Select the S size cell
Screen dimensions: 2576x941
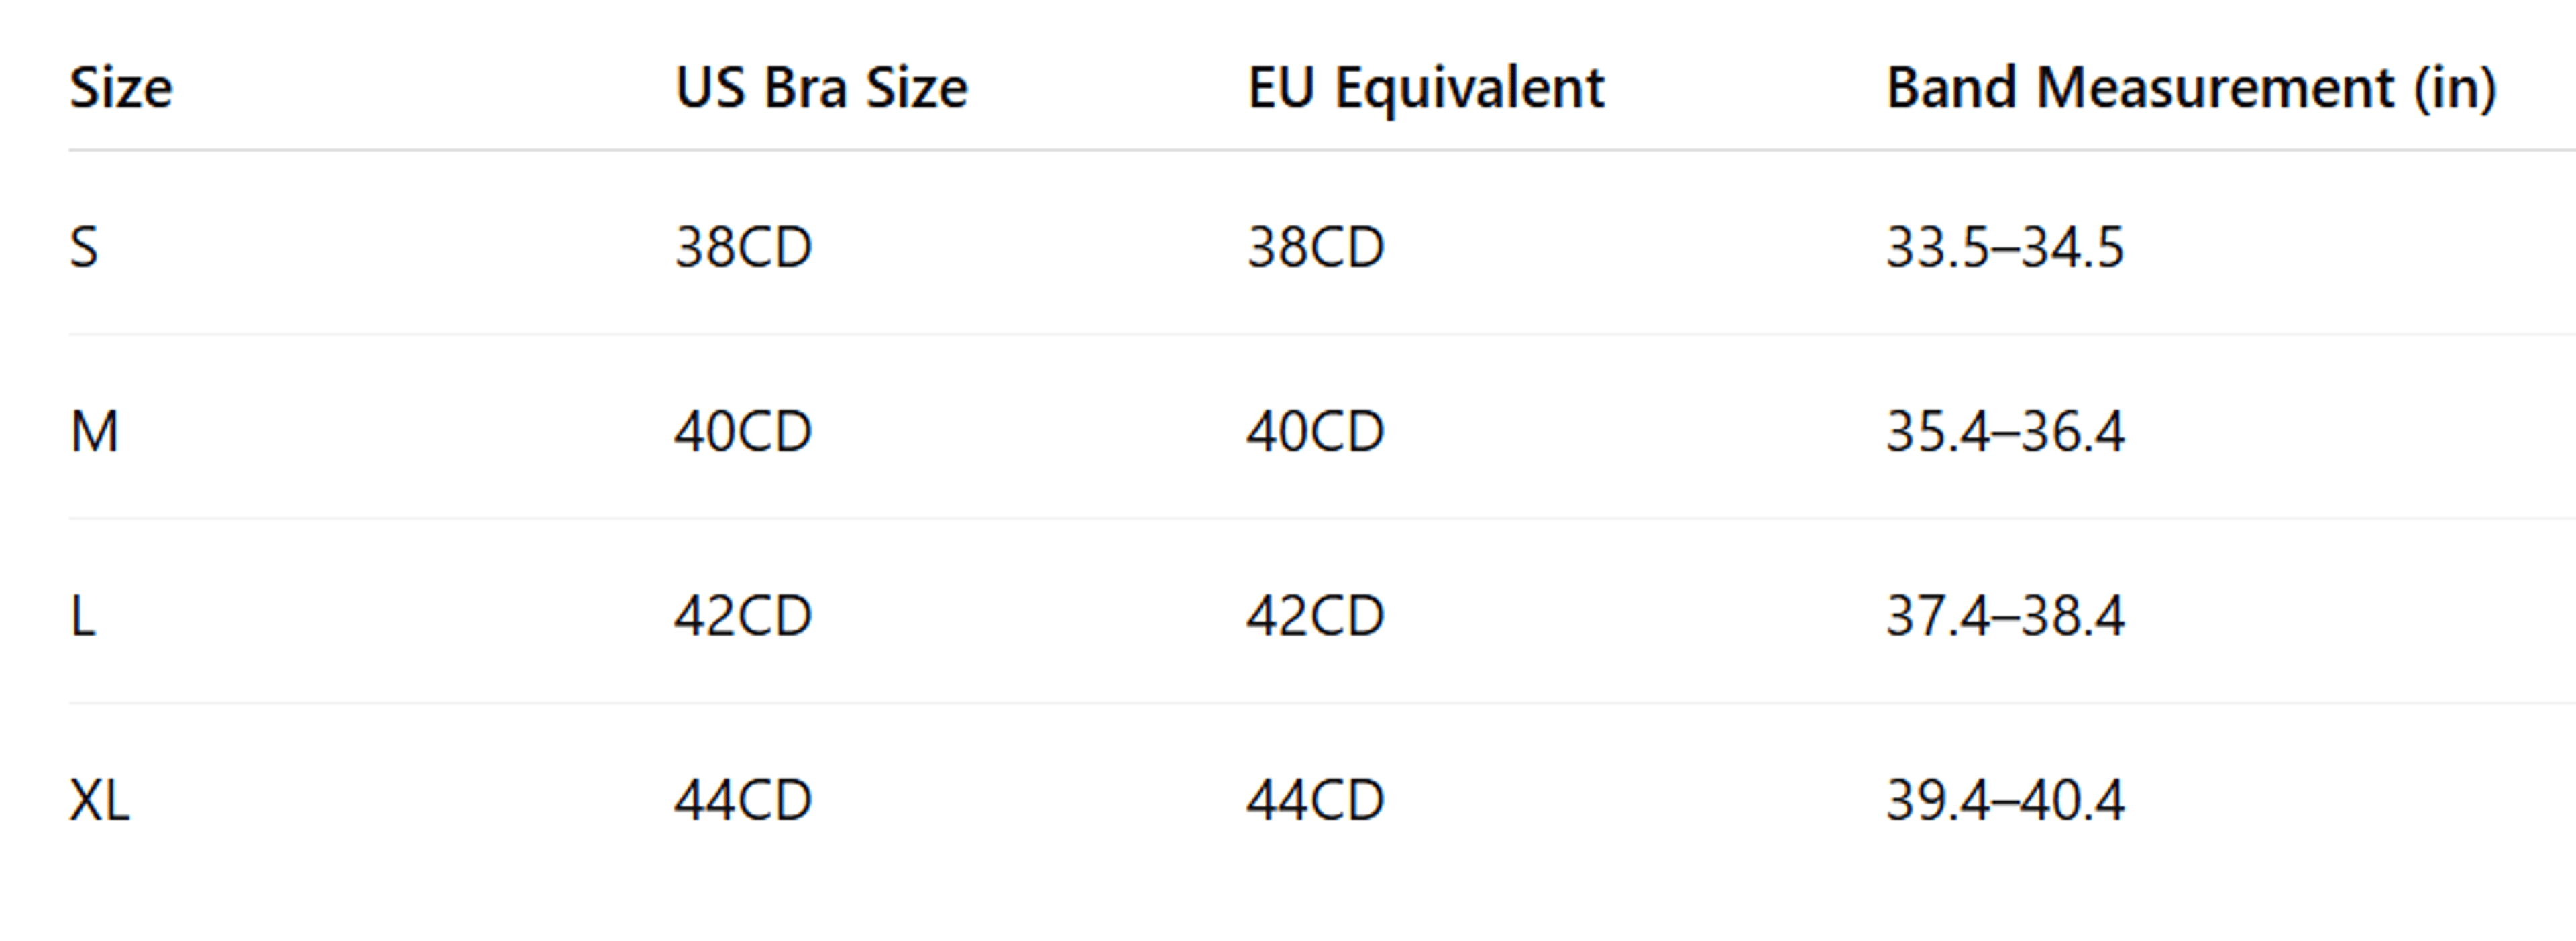[x=84, y=247]
